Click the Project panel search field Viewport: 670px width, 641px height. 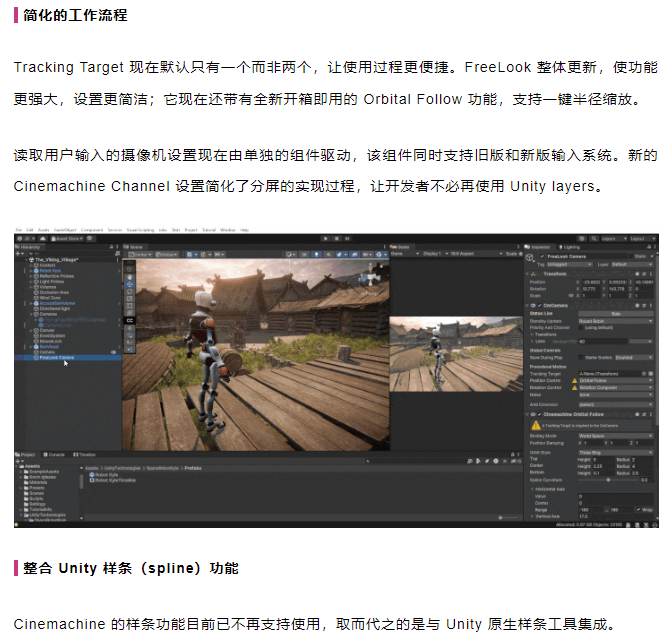[414, 461]
